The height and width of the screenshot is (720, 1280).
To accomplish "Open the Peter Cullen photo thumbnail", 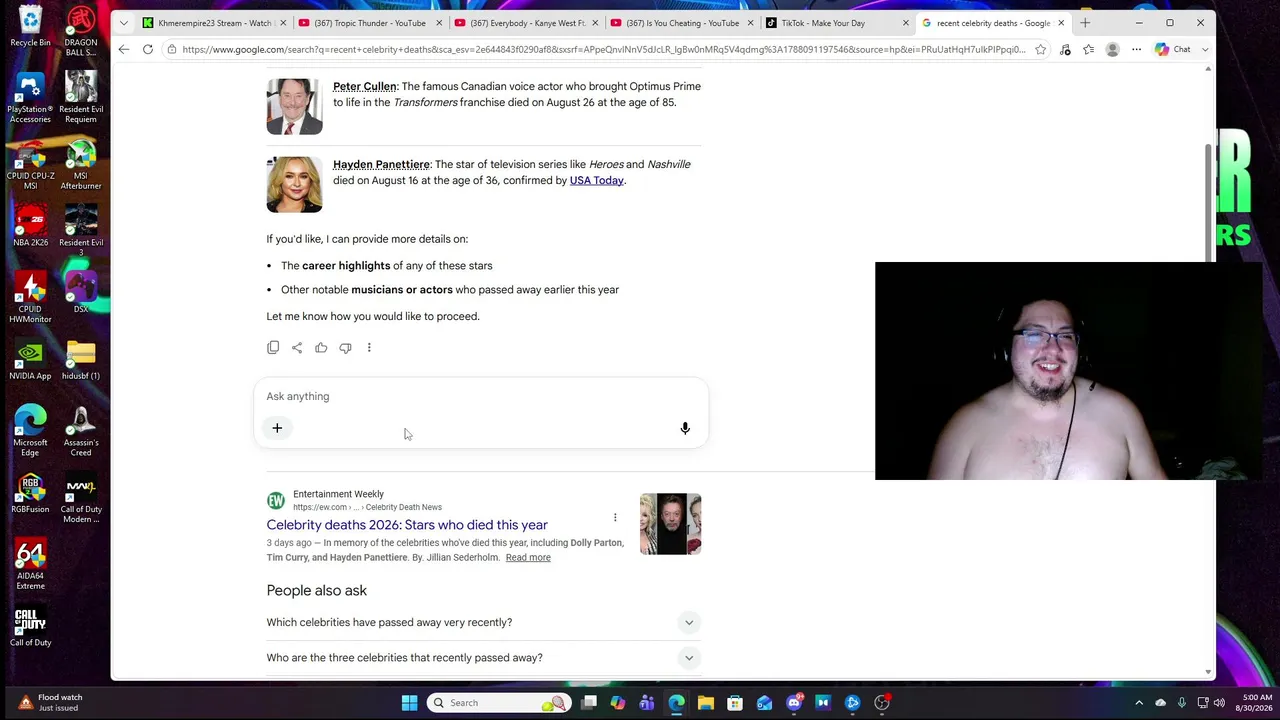I will click(x=294, y=106).
